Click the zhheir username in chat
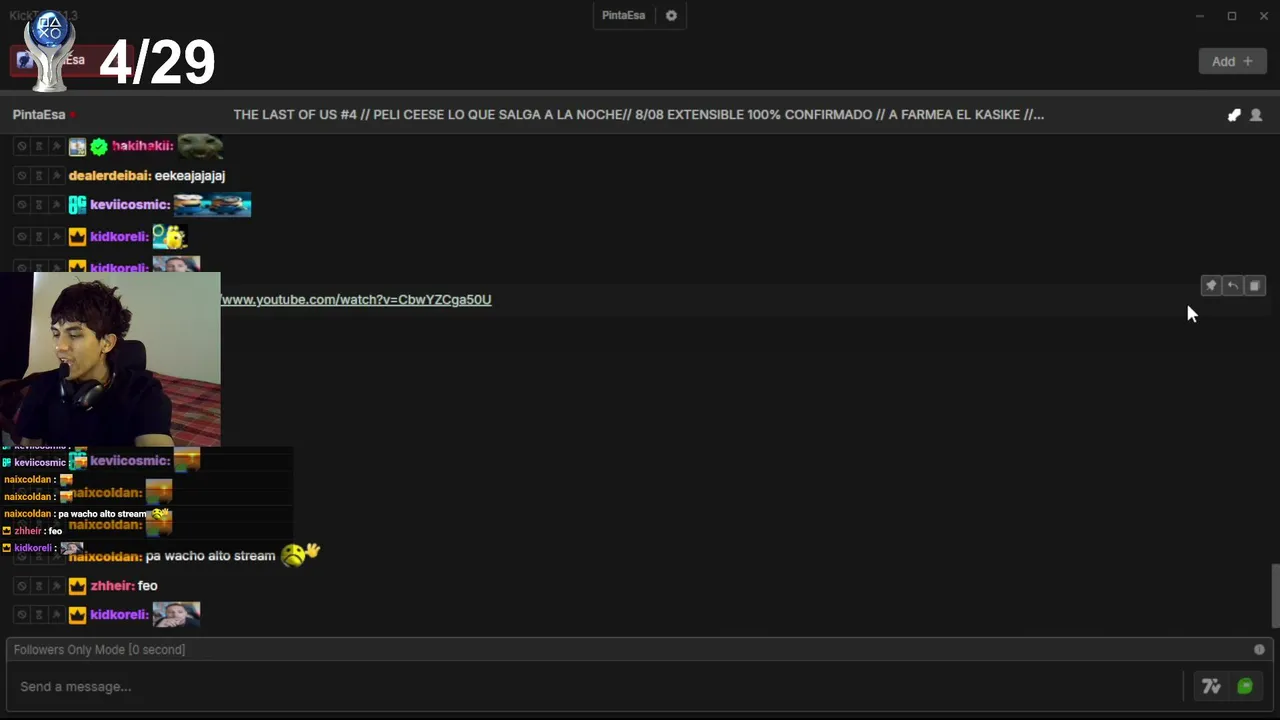The height and width of the screenshot is (720, 1280). click(x=112, y=586)
